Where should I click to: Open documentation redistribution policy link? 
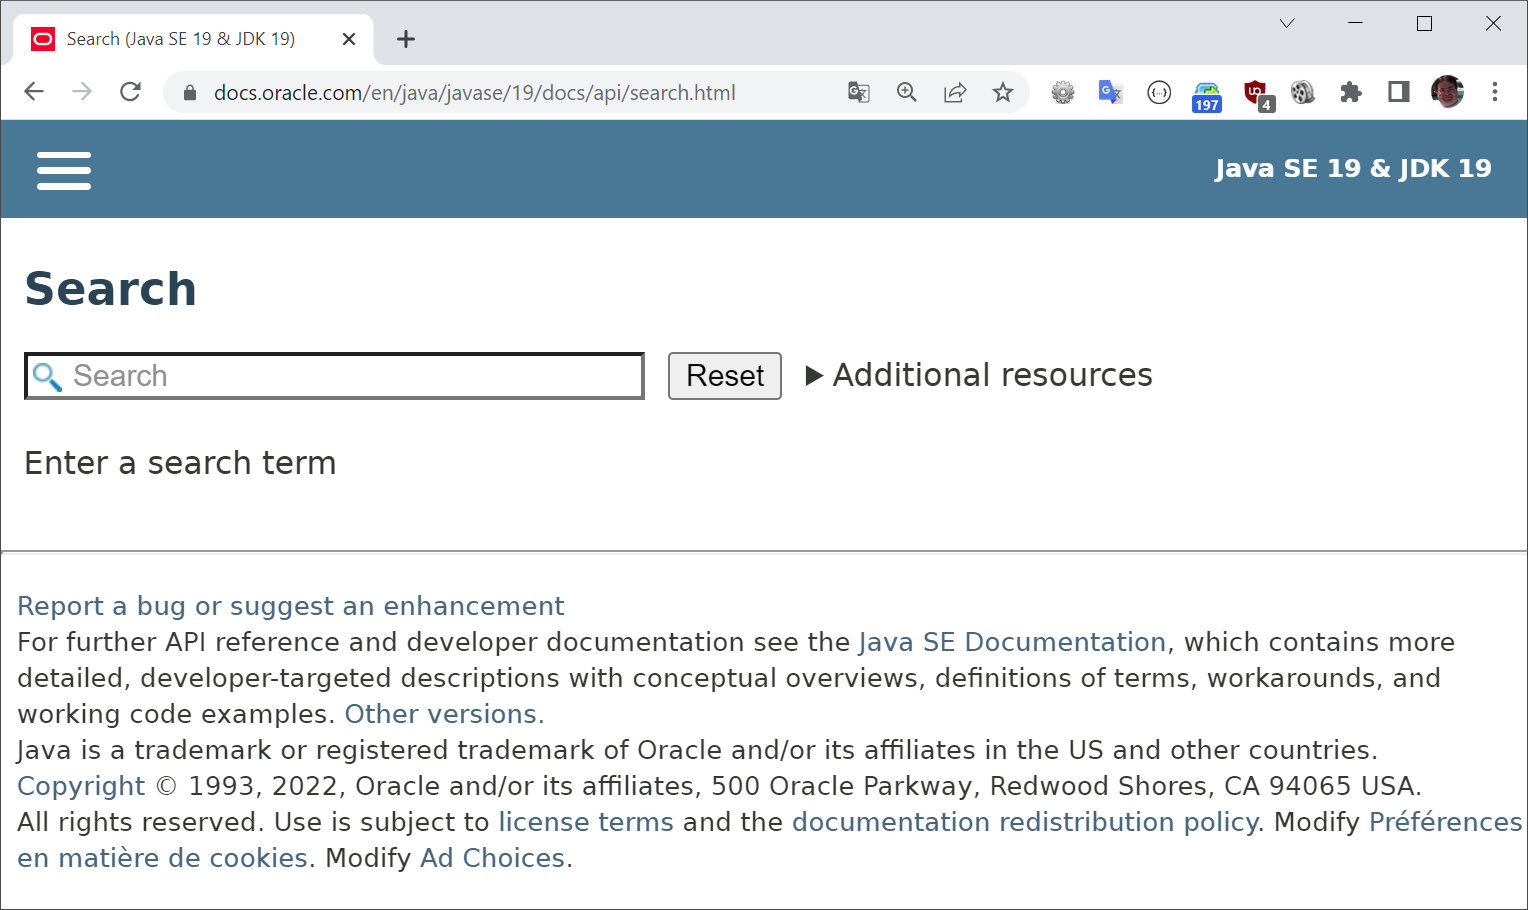[x=1025, y=822]
